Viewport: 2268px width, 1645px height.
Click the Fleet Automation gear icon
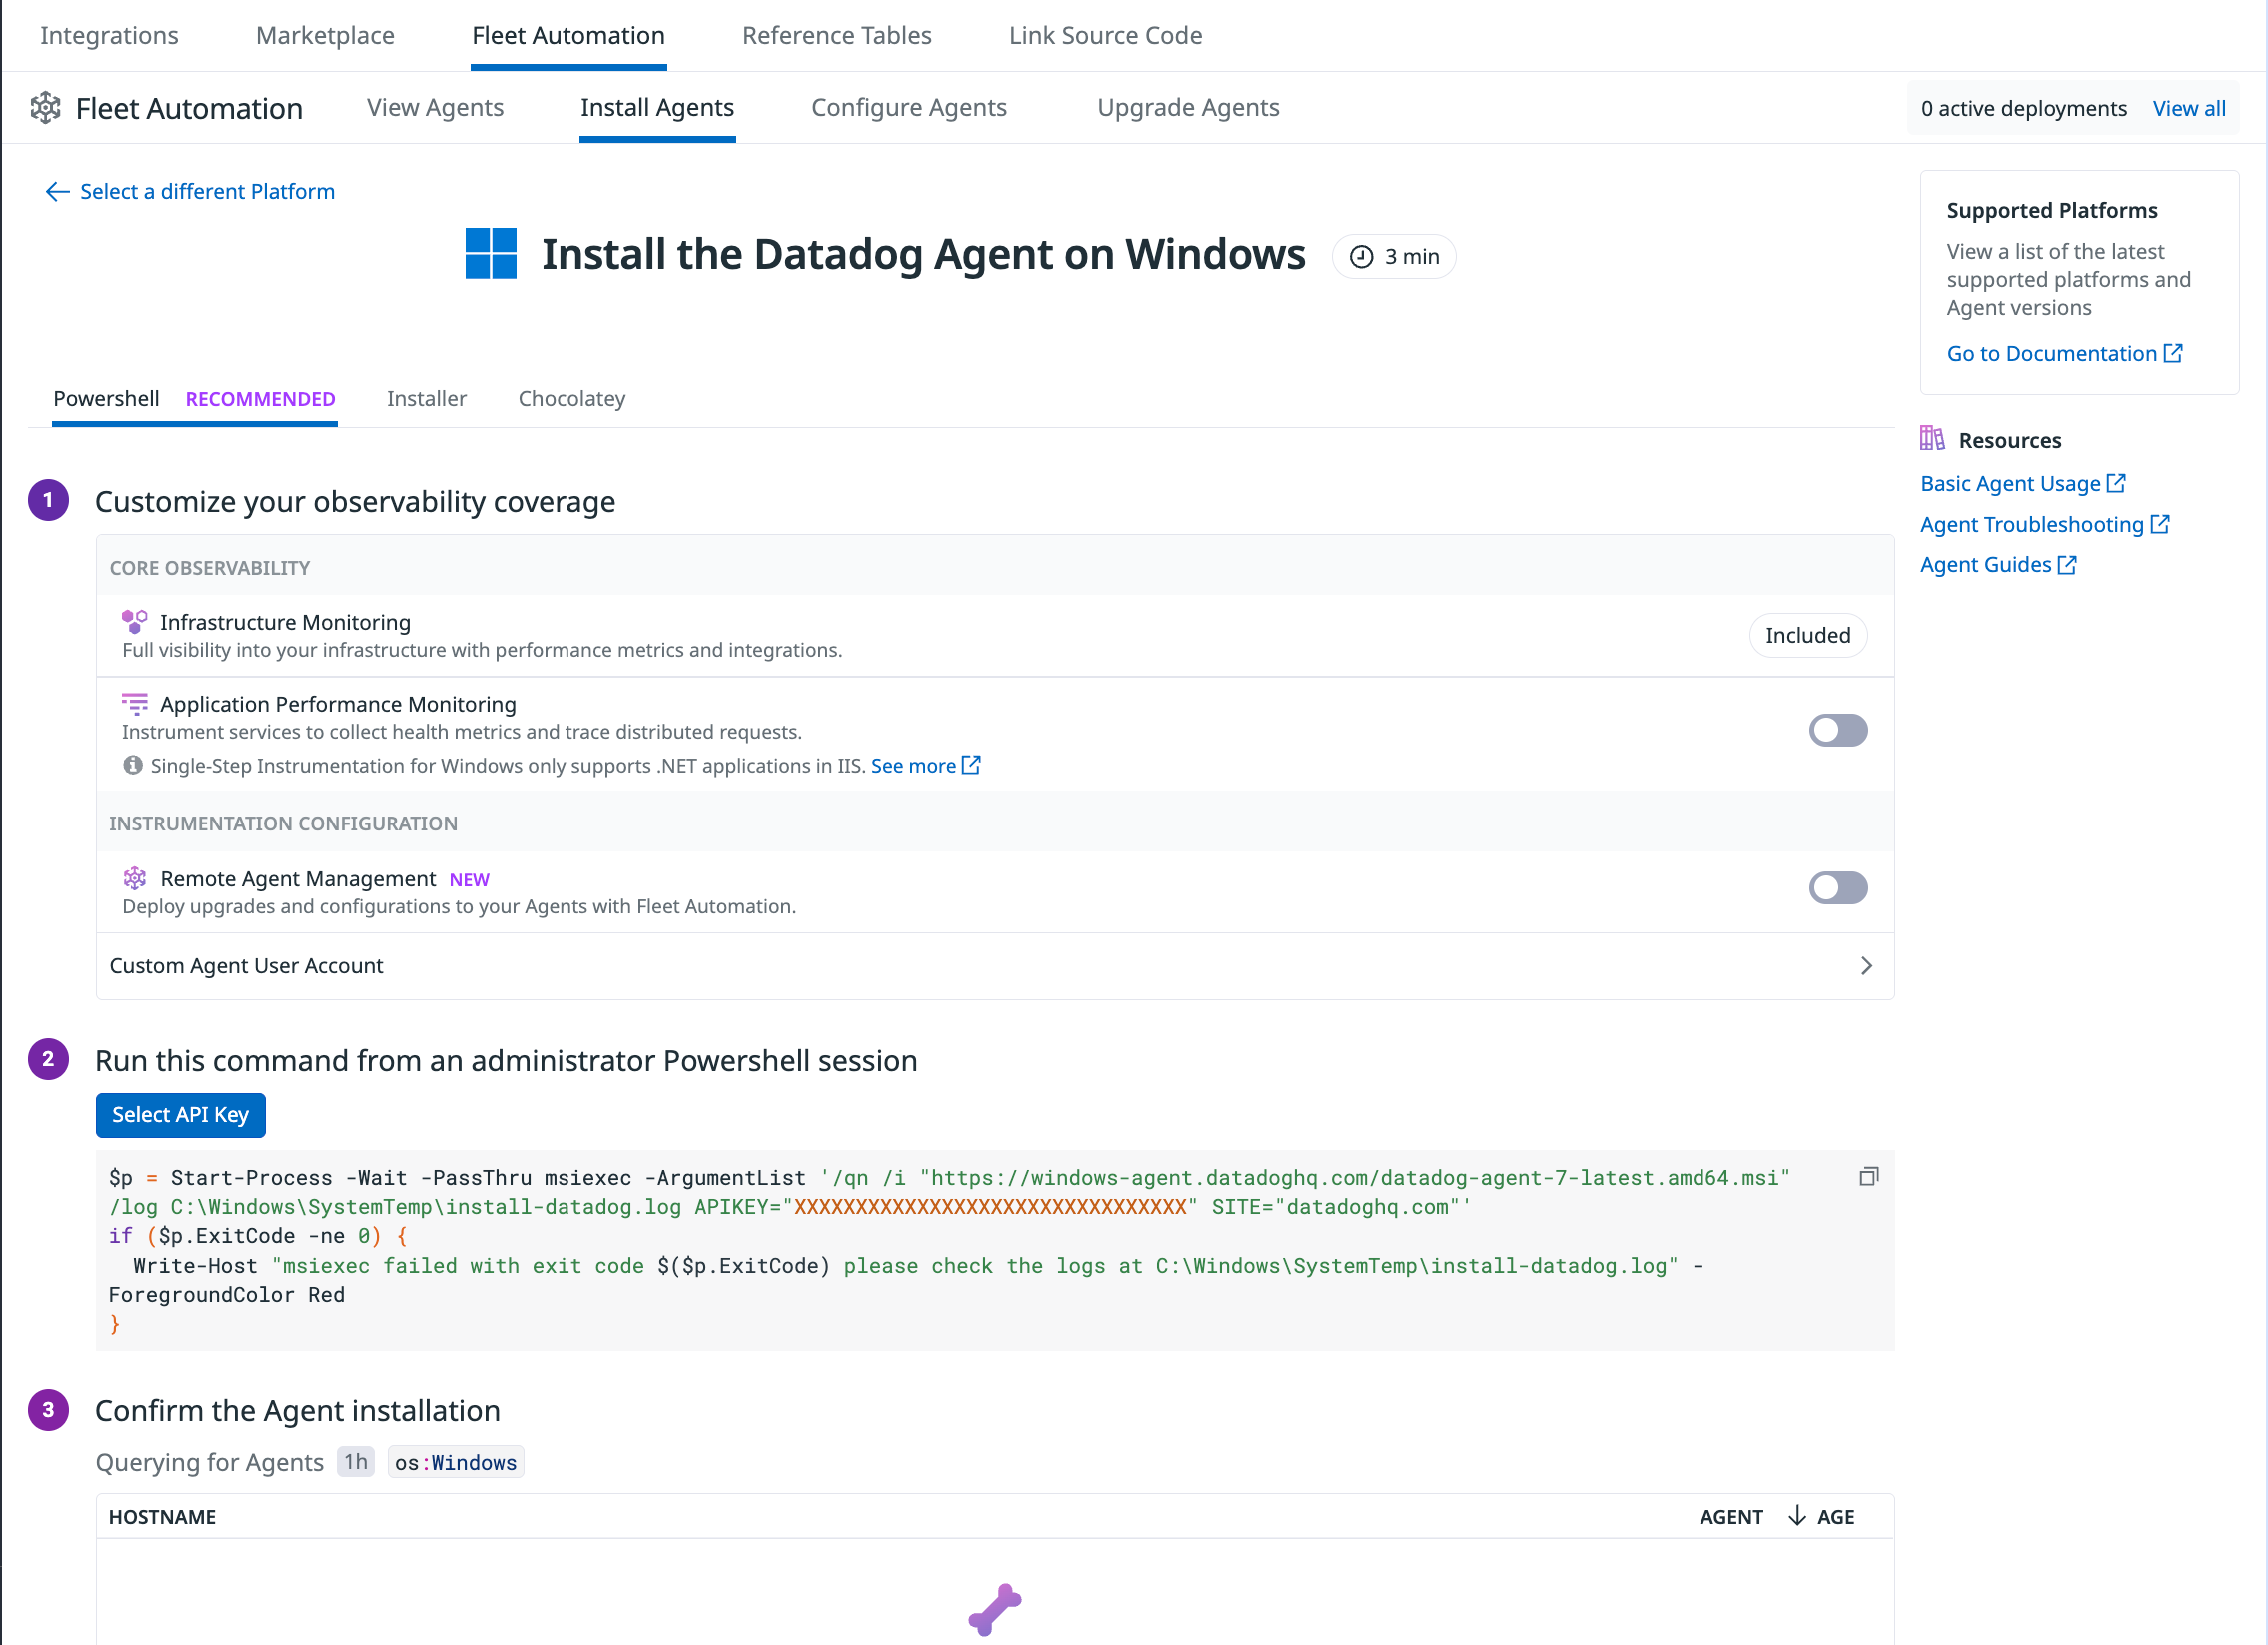[x=45, y=107]
